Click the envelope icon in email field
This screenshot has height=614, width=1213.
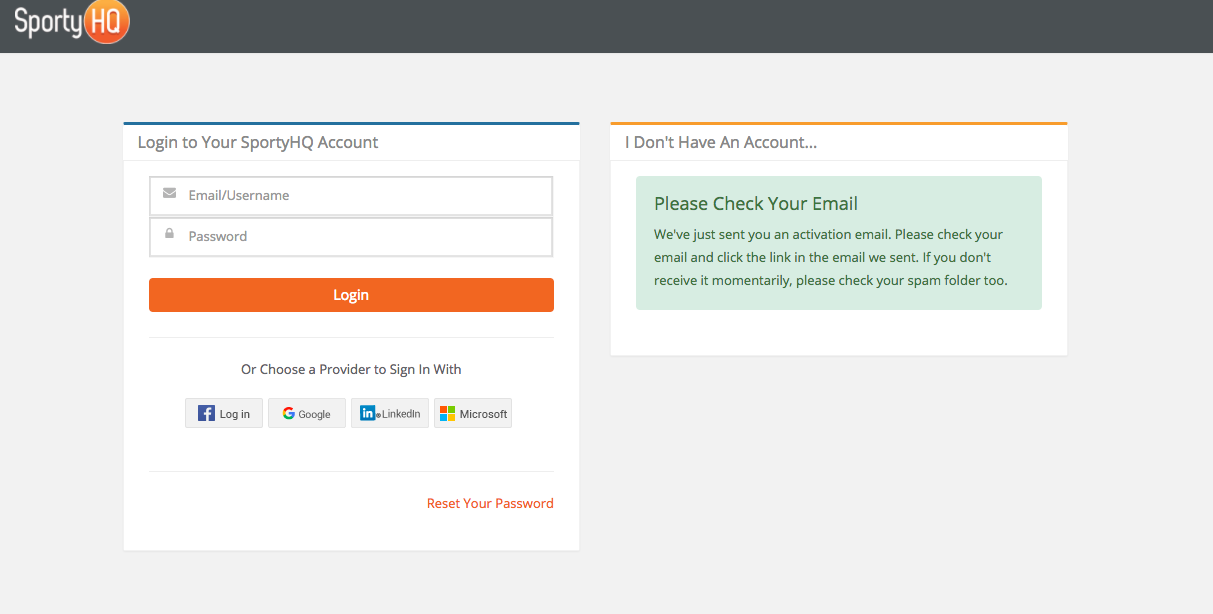point(169,193)
